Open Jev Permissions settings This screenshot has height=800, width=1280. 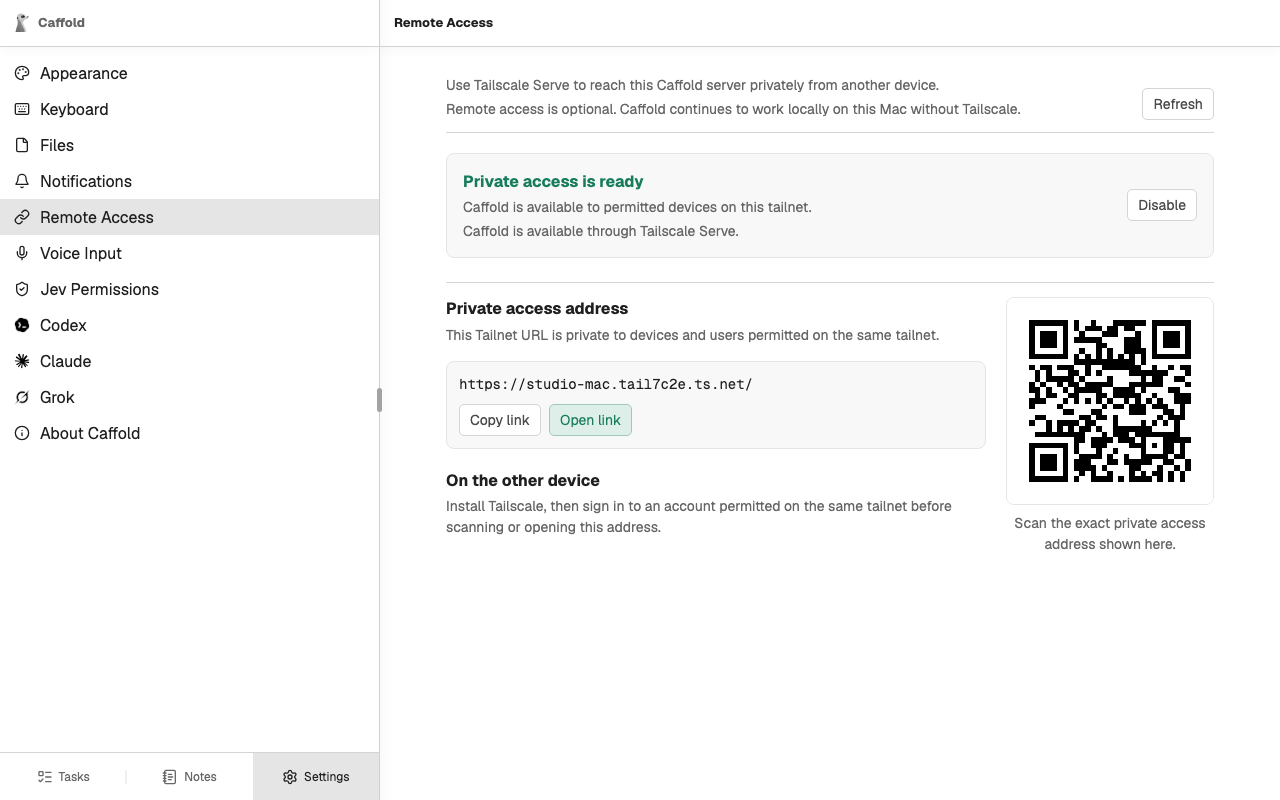[x=189, y=289]
